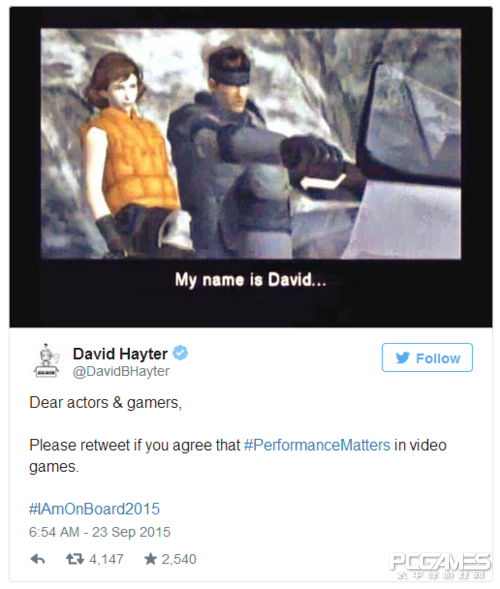The image size is (500, 589).
Task: Open the #IAmOnBoard2015 hashtag link
Action: (94, 509)
